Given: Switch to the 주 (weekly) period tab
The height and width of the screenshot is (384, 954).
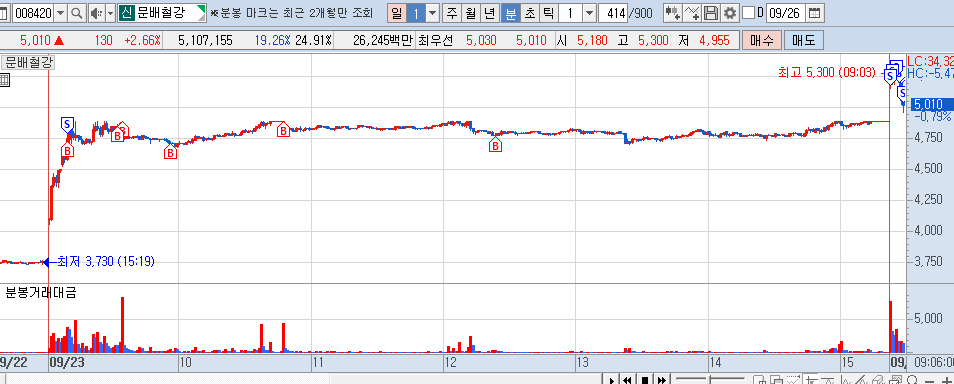Looking at the screenshot, I should pos(451,13).
